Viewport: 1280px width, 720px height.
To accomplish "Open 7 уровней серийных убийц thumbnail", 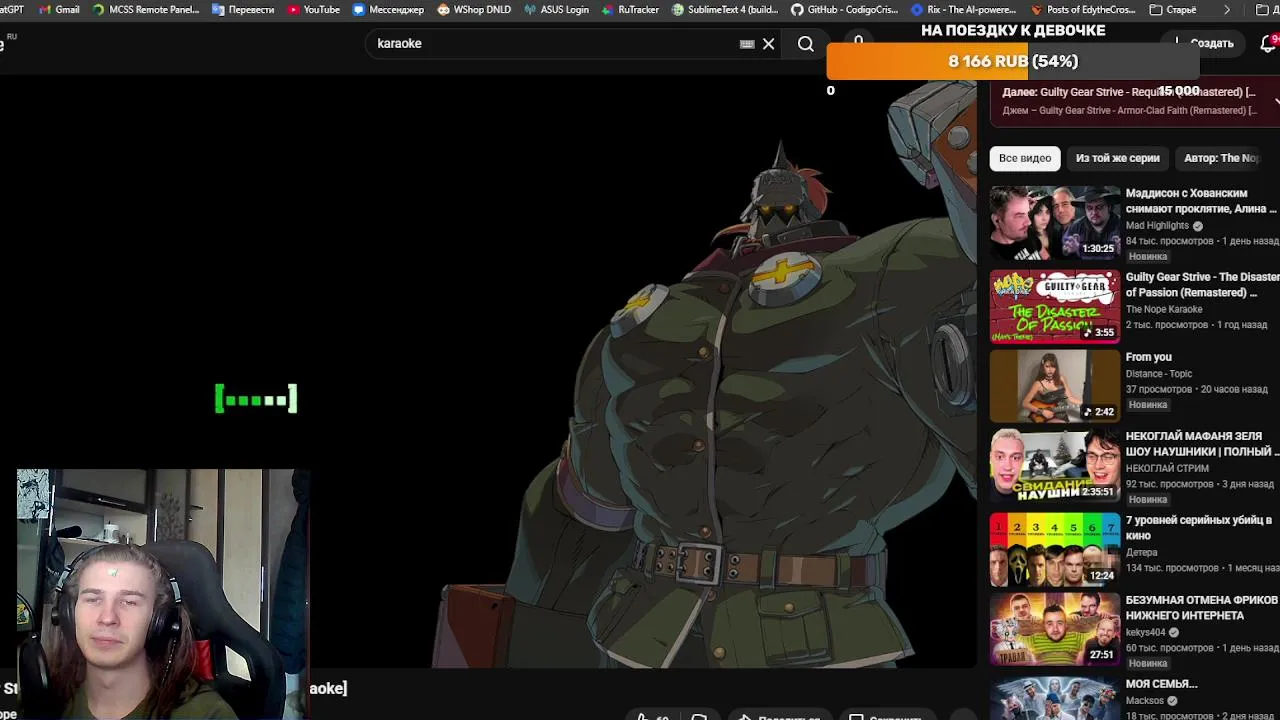I will 1055,550.
